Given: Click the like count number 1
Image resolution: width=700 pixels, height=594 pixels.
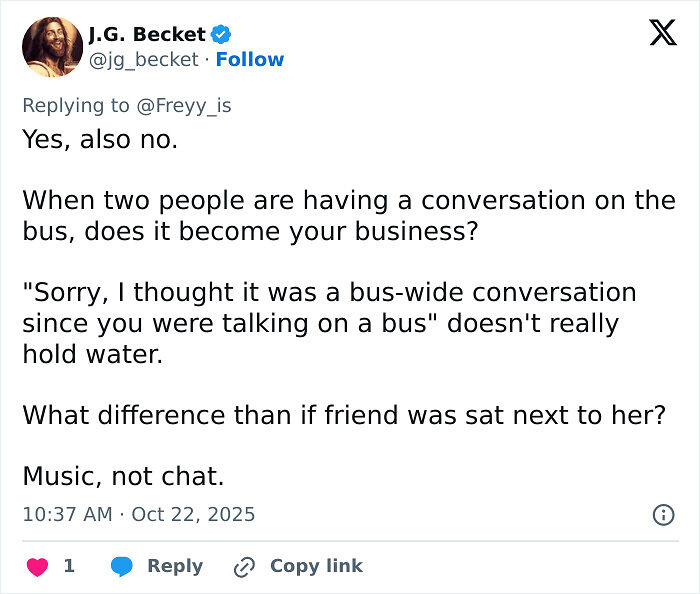Looking at the screenshot, I should (x=69, y=566).
